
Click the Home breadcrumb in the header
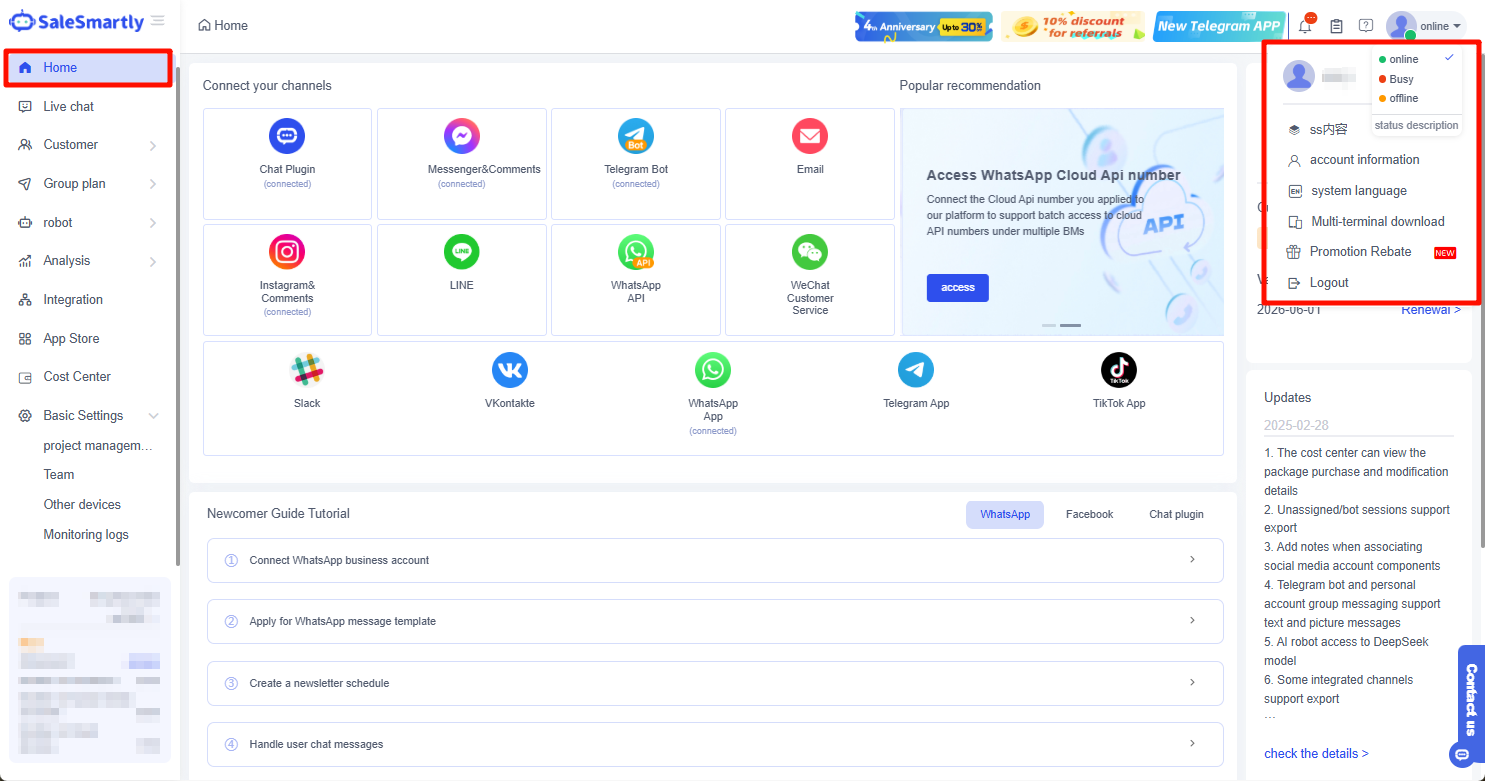tap(223, 26)
